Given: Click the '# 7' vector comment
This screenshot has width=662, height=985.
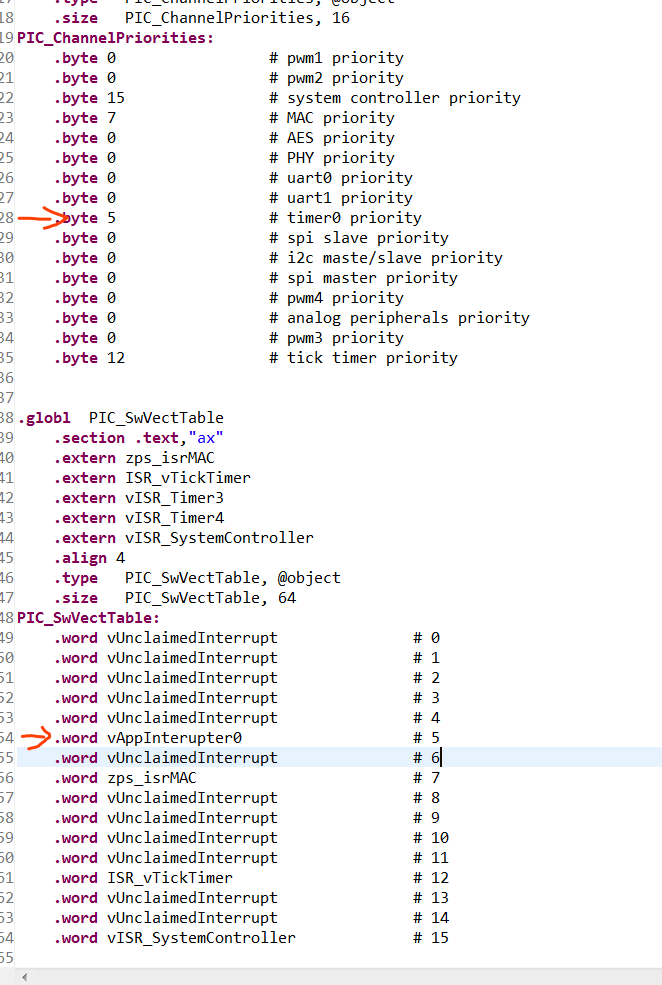Looking at the screenshot, I should (x=426, y=778).
